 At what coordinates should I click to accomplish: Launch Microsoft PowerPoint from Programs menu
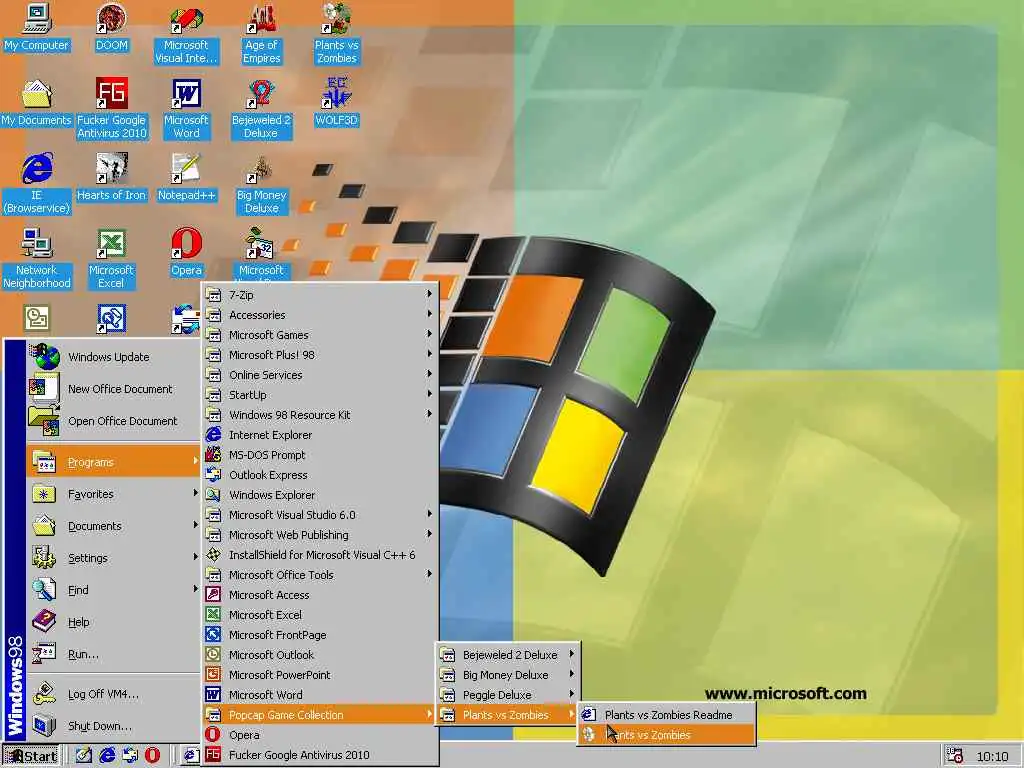point(319,675)
